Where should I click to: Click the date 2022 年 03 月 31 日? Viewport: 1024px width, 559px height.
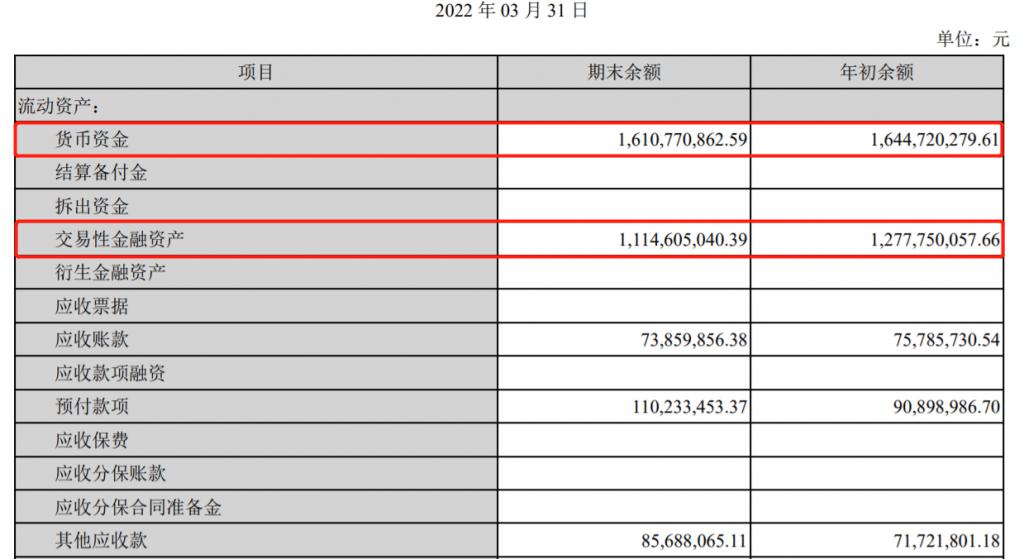[511, 10]
